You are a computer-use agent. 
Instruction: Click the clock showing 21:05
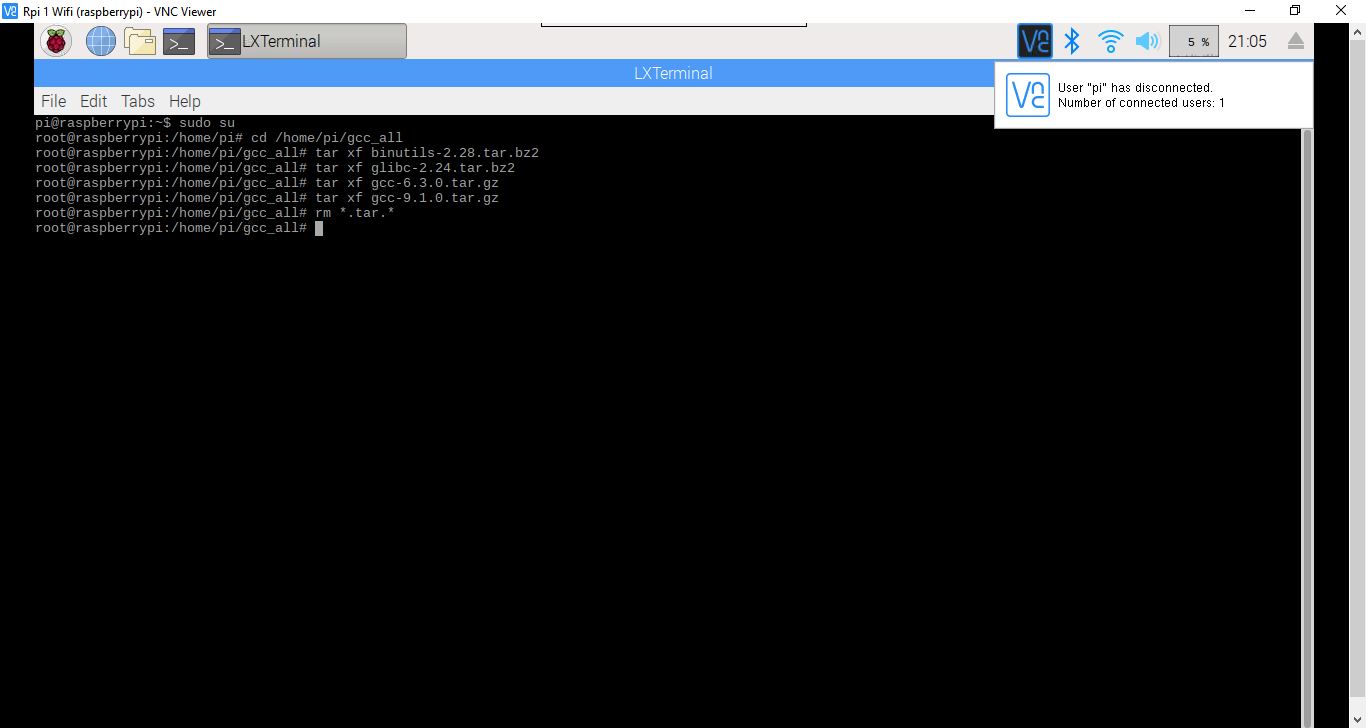coord(1247,41)
